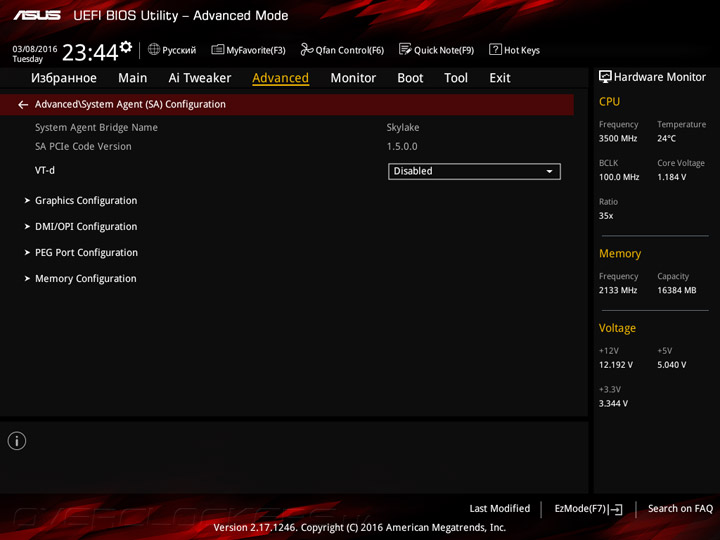720x540 pixels.
Task: Open MyFavorite(F3) label
Action: [256, 50]
